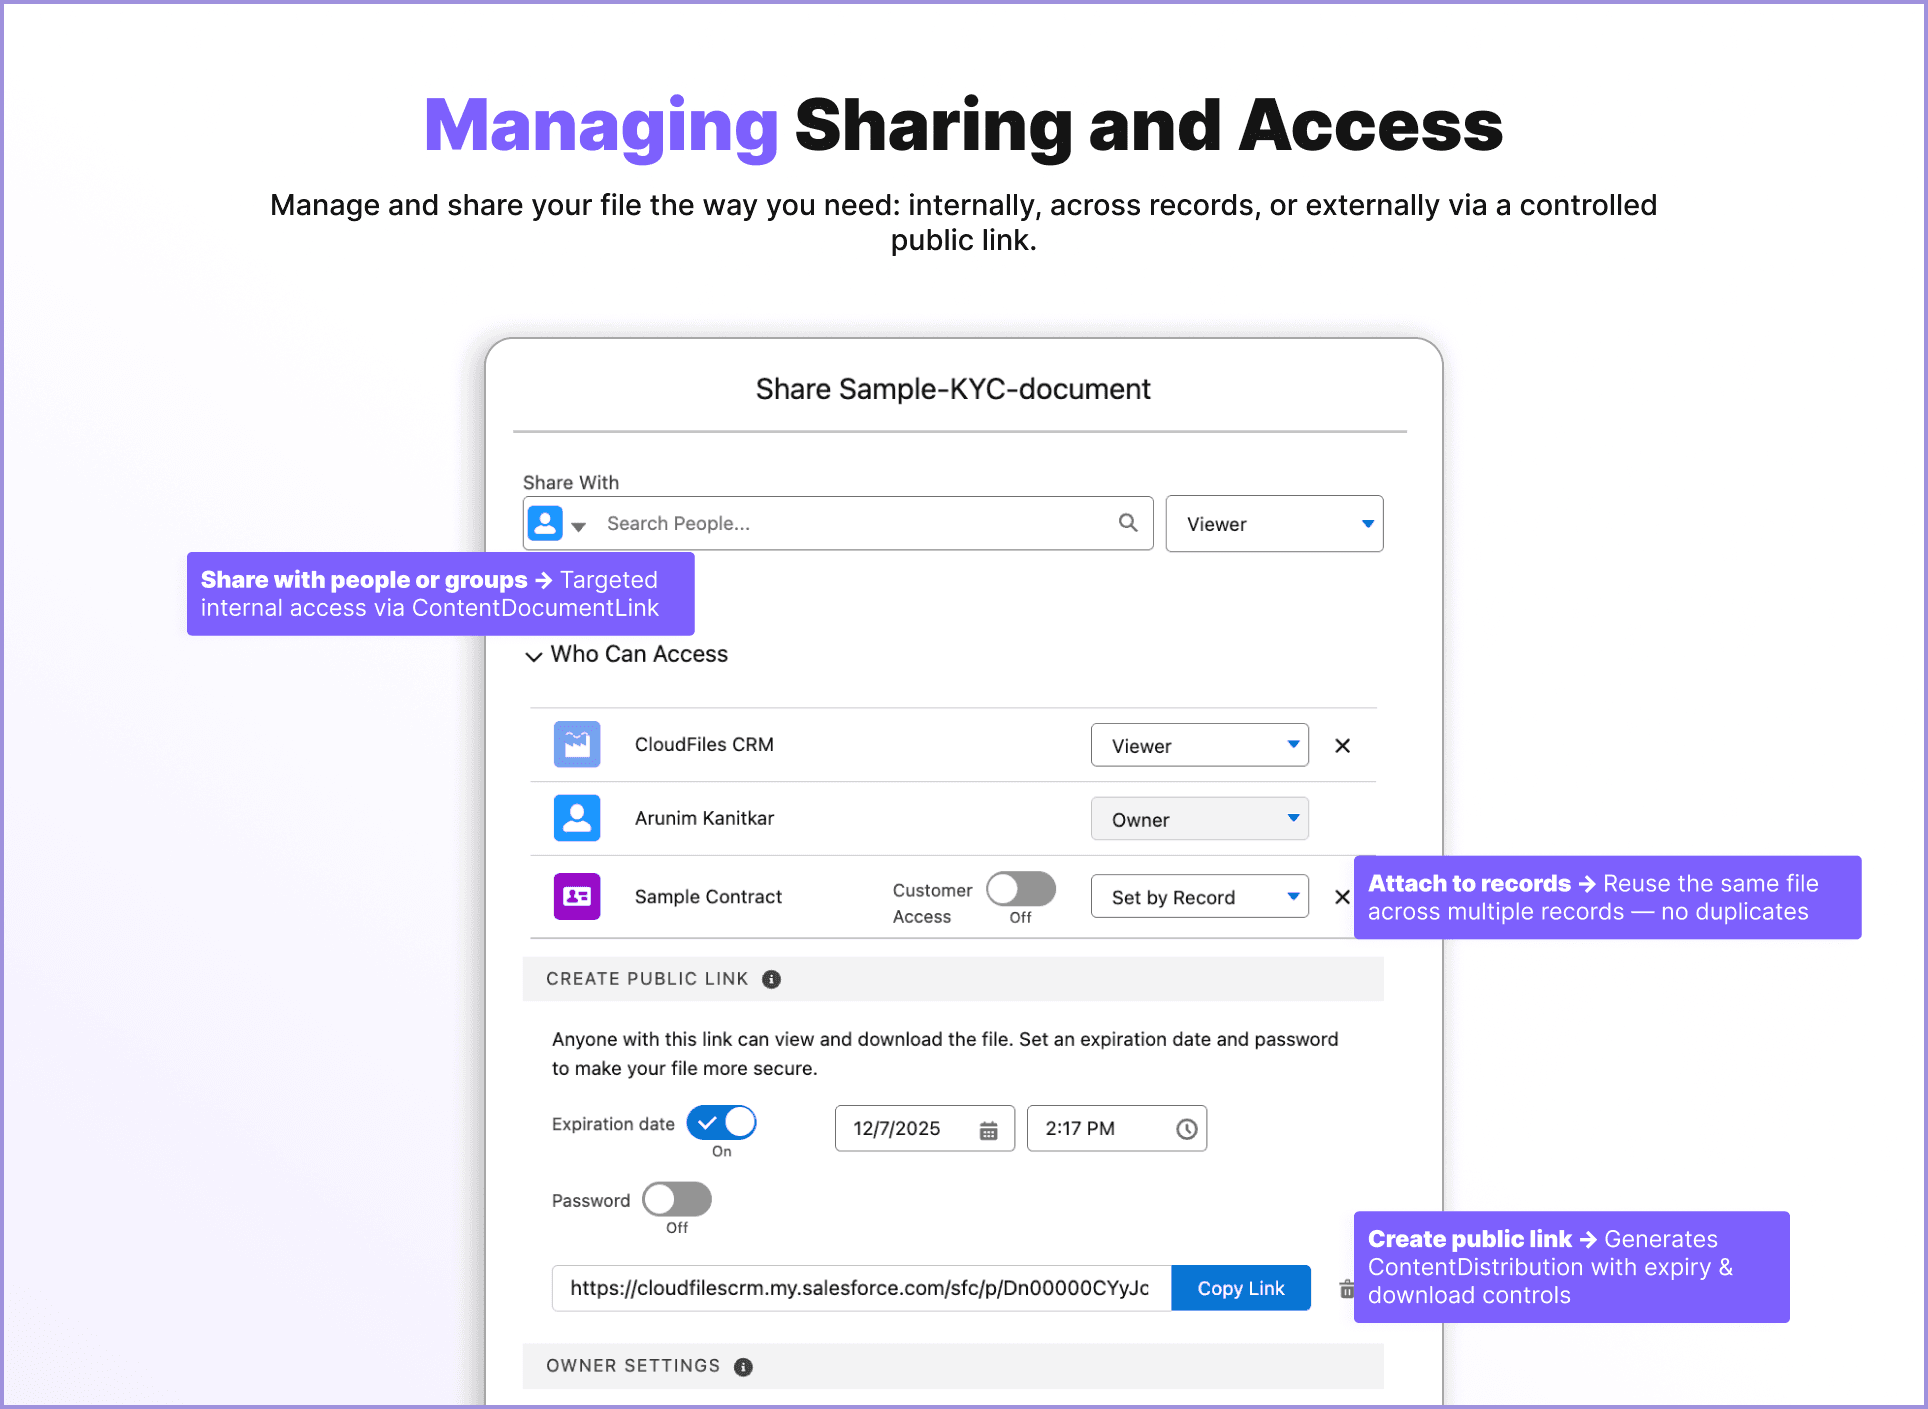Click the CloudFiles CRM file icon

click(x=577, y=744)
